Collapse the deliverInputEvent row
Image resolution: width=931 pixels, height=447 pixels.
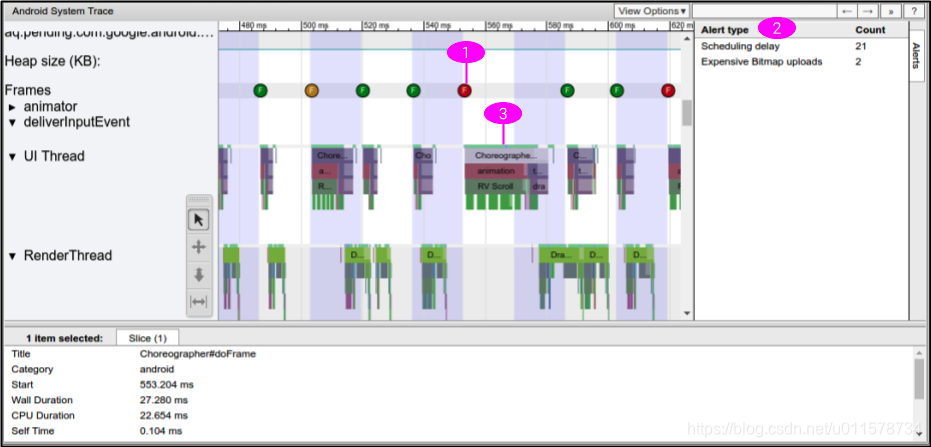point(12,122)
